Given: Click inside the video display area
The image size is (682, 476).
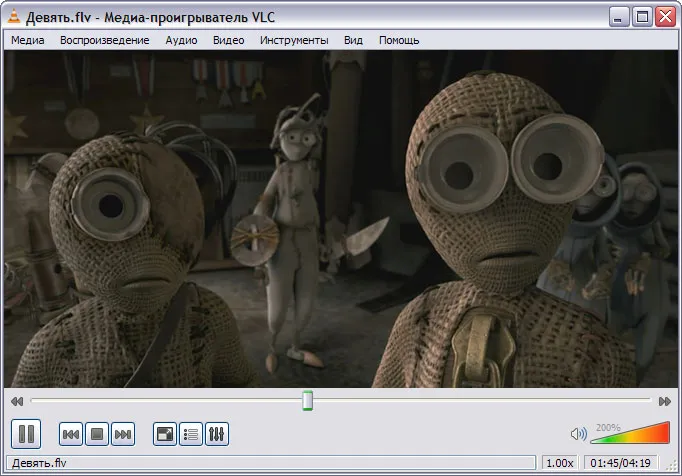Looking at the screenshot, I should (x=341, y=219).
